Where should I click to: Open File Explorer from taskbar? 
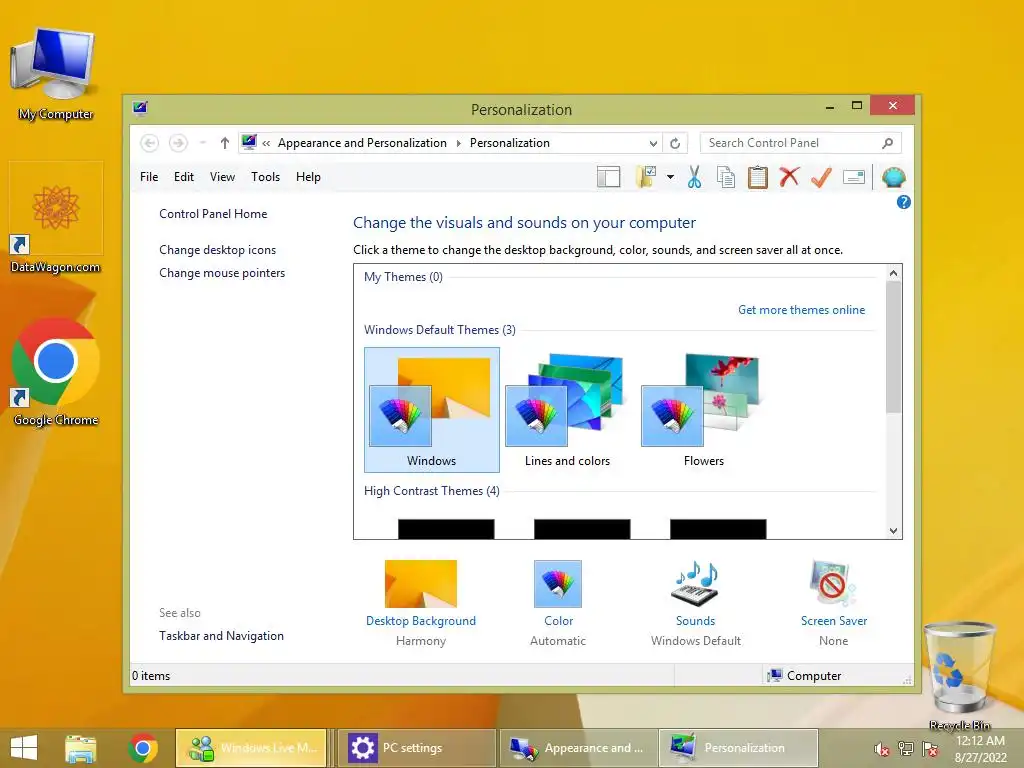(80, 748)
